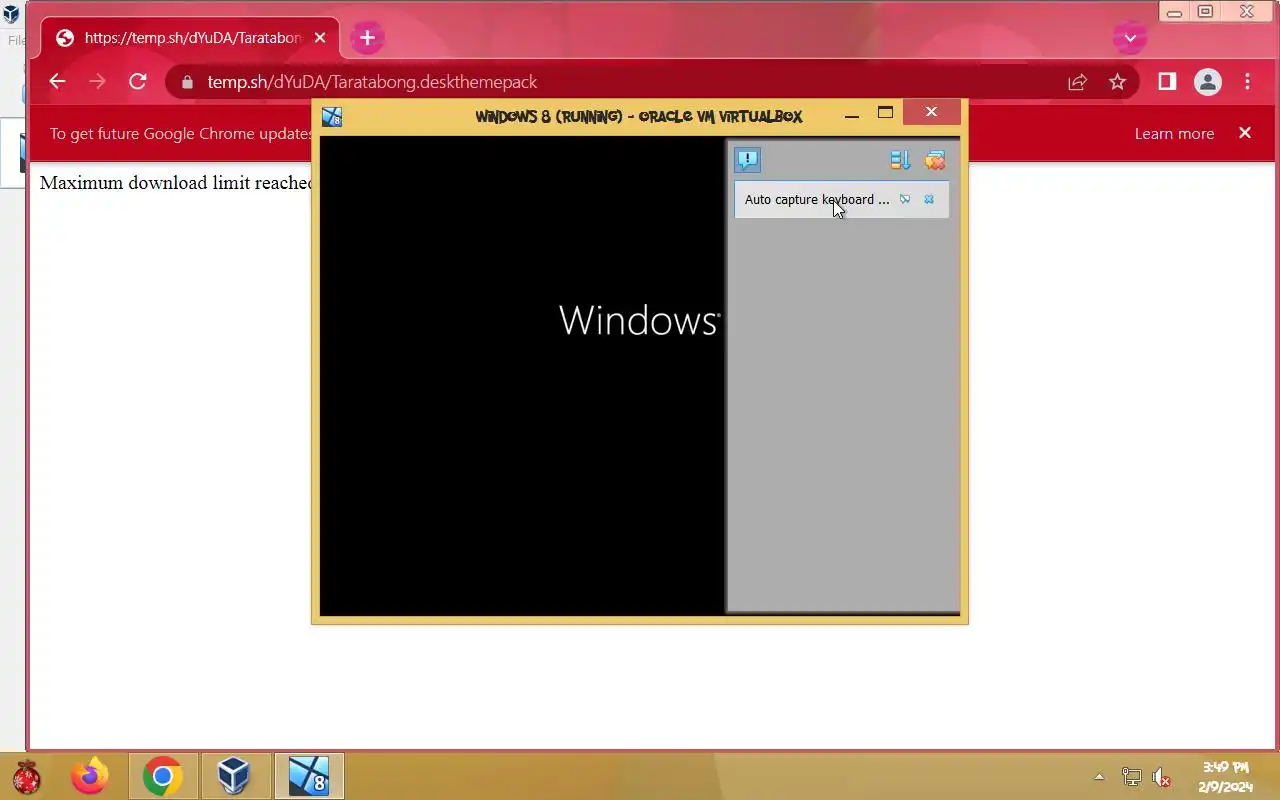Minimize the Windows 8 VirtualBox window
1280x800 pixels.
852,114
